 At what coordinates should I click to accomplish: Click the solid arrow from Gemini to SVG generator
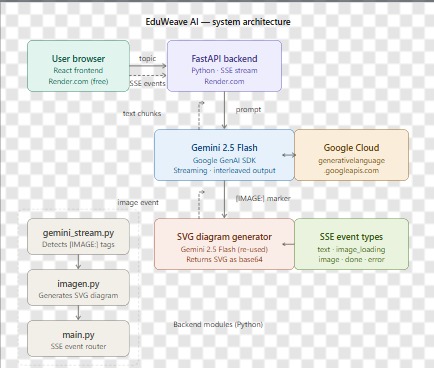click(224, 199)
